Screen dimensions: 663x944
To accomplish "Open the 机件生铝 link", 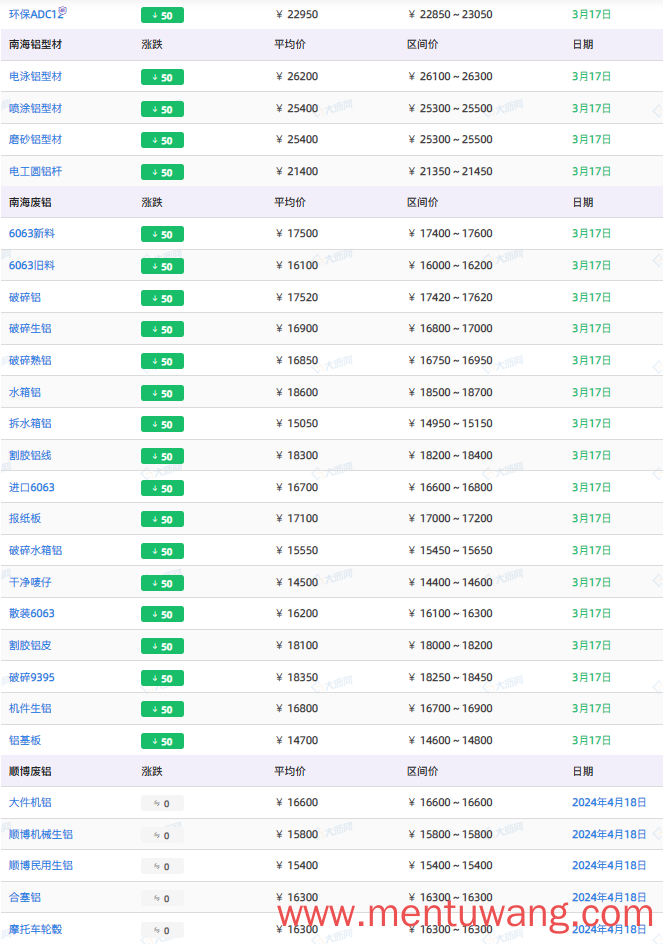I will pyautogui.click(x=30, y=709).
